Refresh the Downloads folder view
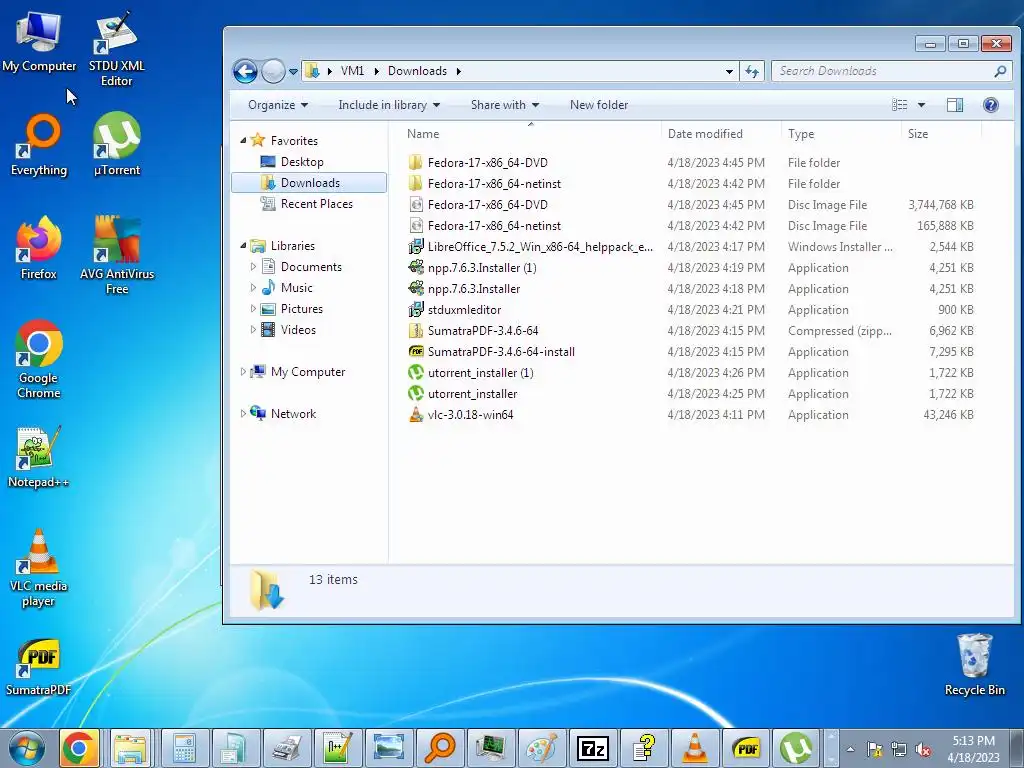The width and height of the screenshot is (1024, 768). coord(752,71)
